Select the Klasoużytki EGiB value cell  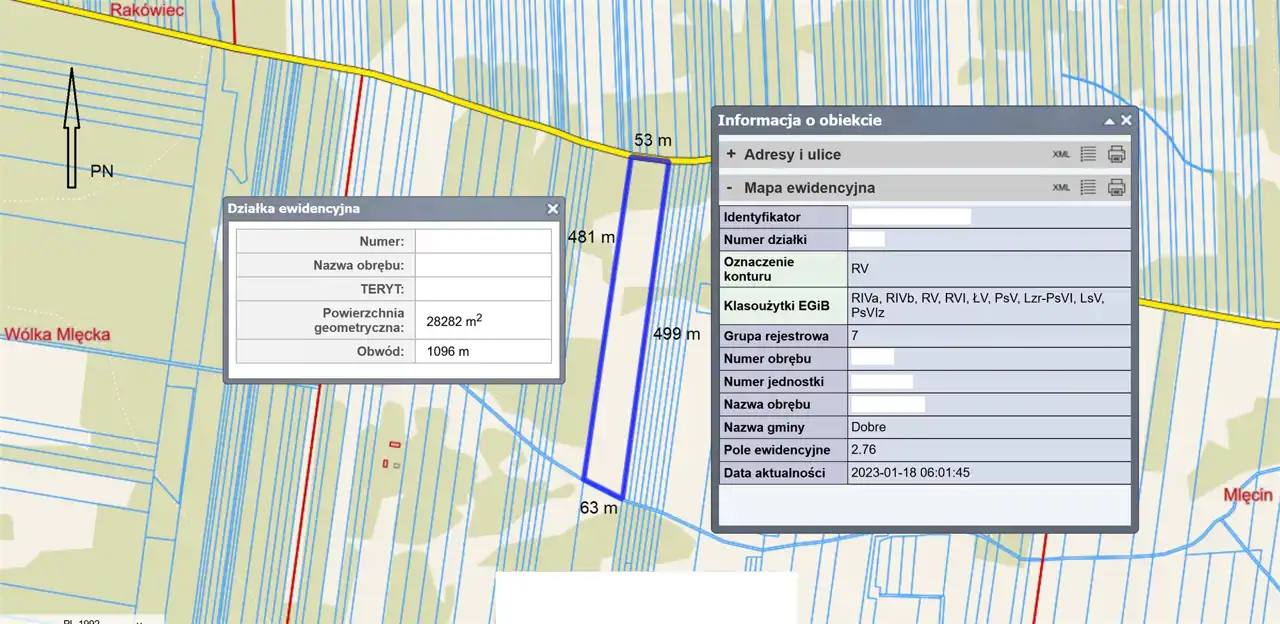point(988,305)
